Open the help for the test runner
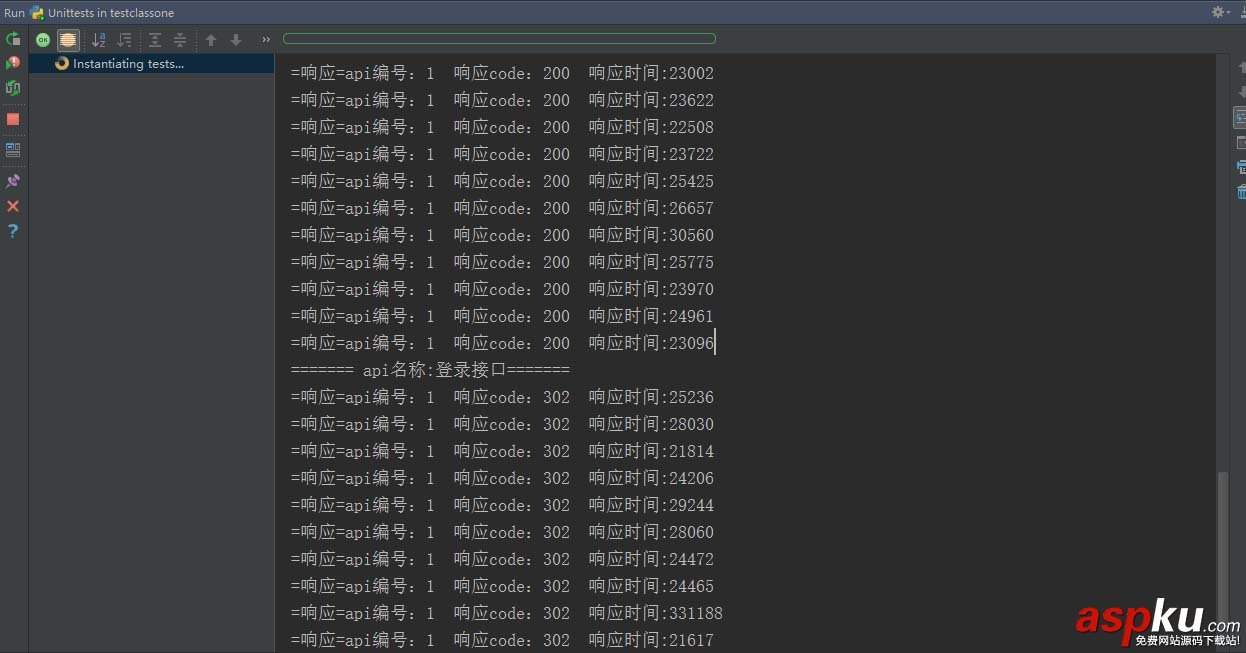Image resolution: width=1246 pixels, height=653 pixels. point(13,230)
